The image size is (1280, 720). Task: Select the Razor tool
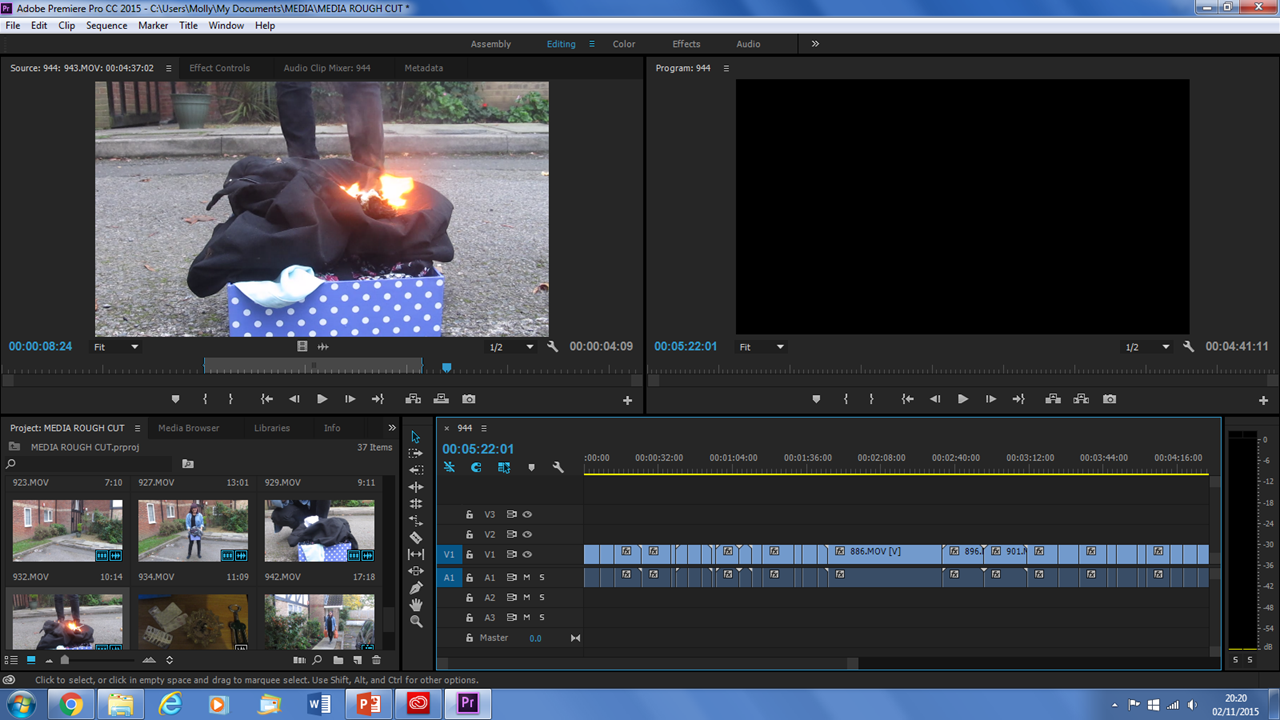pyautogui.click(x=416, y=537)
